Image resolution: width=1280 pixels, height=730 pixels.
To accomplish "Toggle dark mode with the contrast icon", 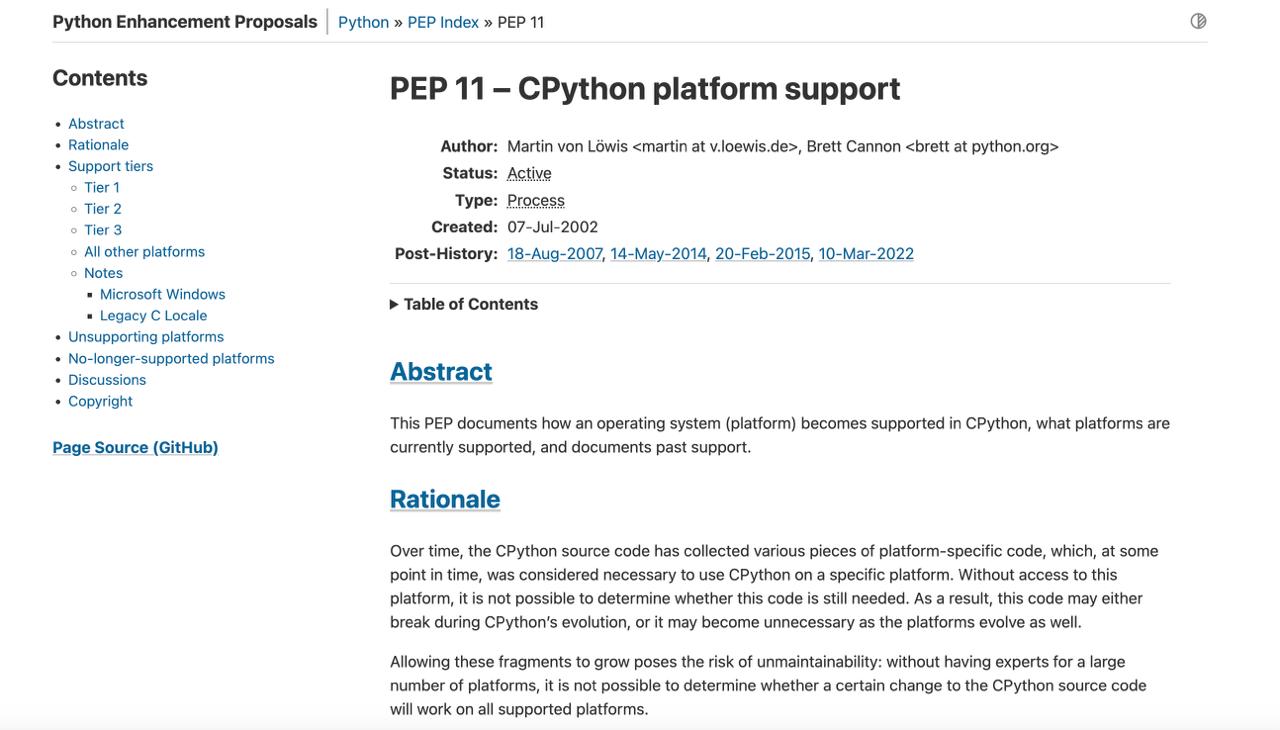I will coord(1197,20).
